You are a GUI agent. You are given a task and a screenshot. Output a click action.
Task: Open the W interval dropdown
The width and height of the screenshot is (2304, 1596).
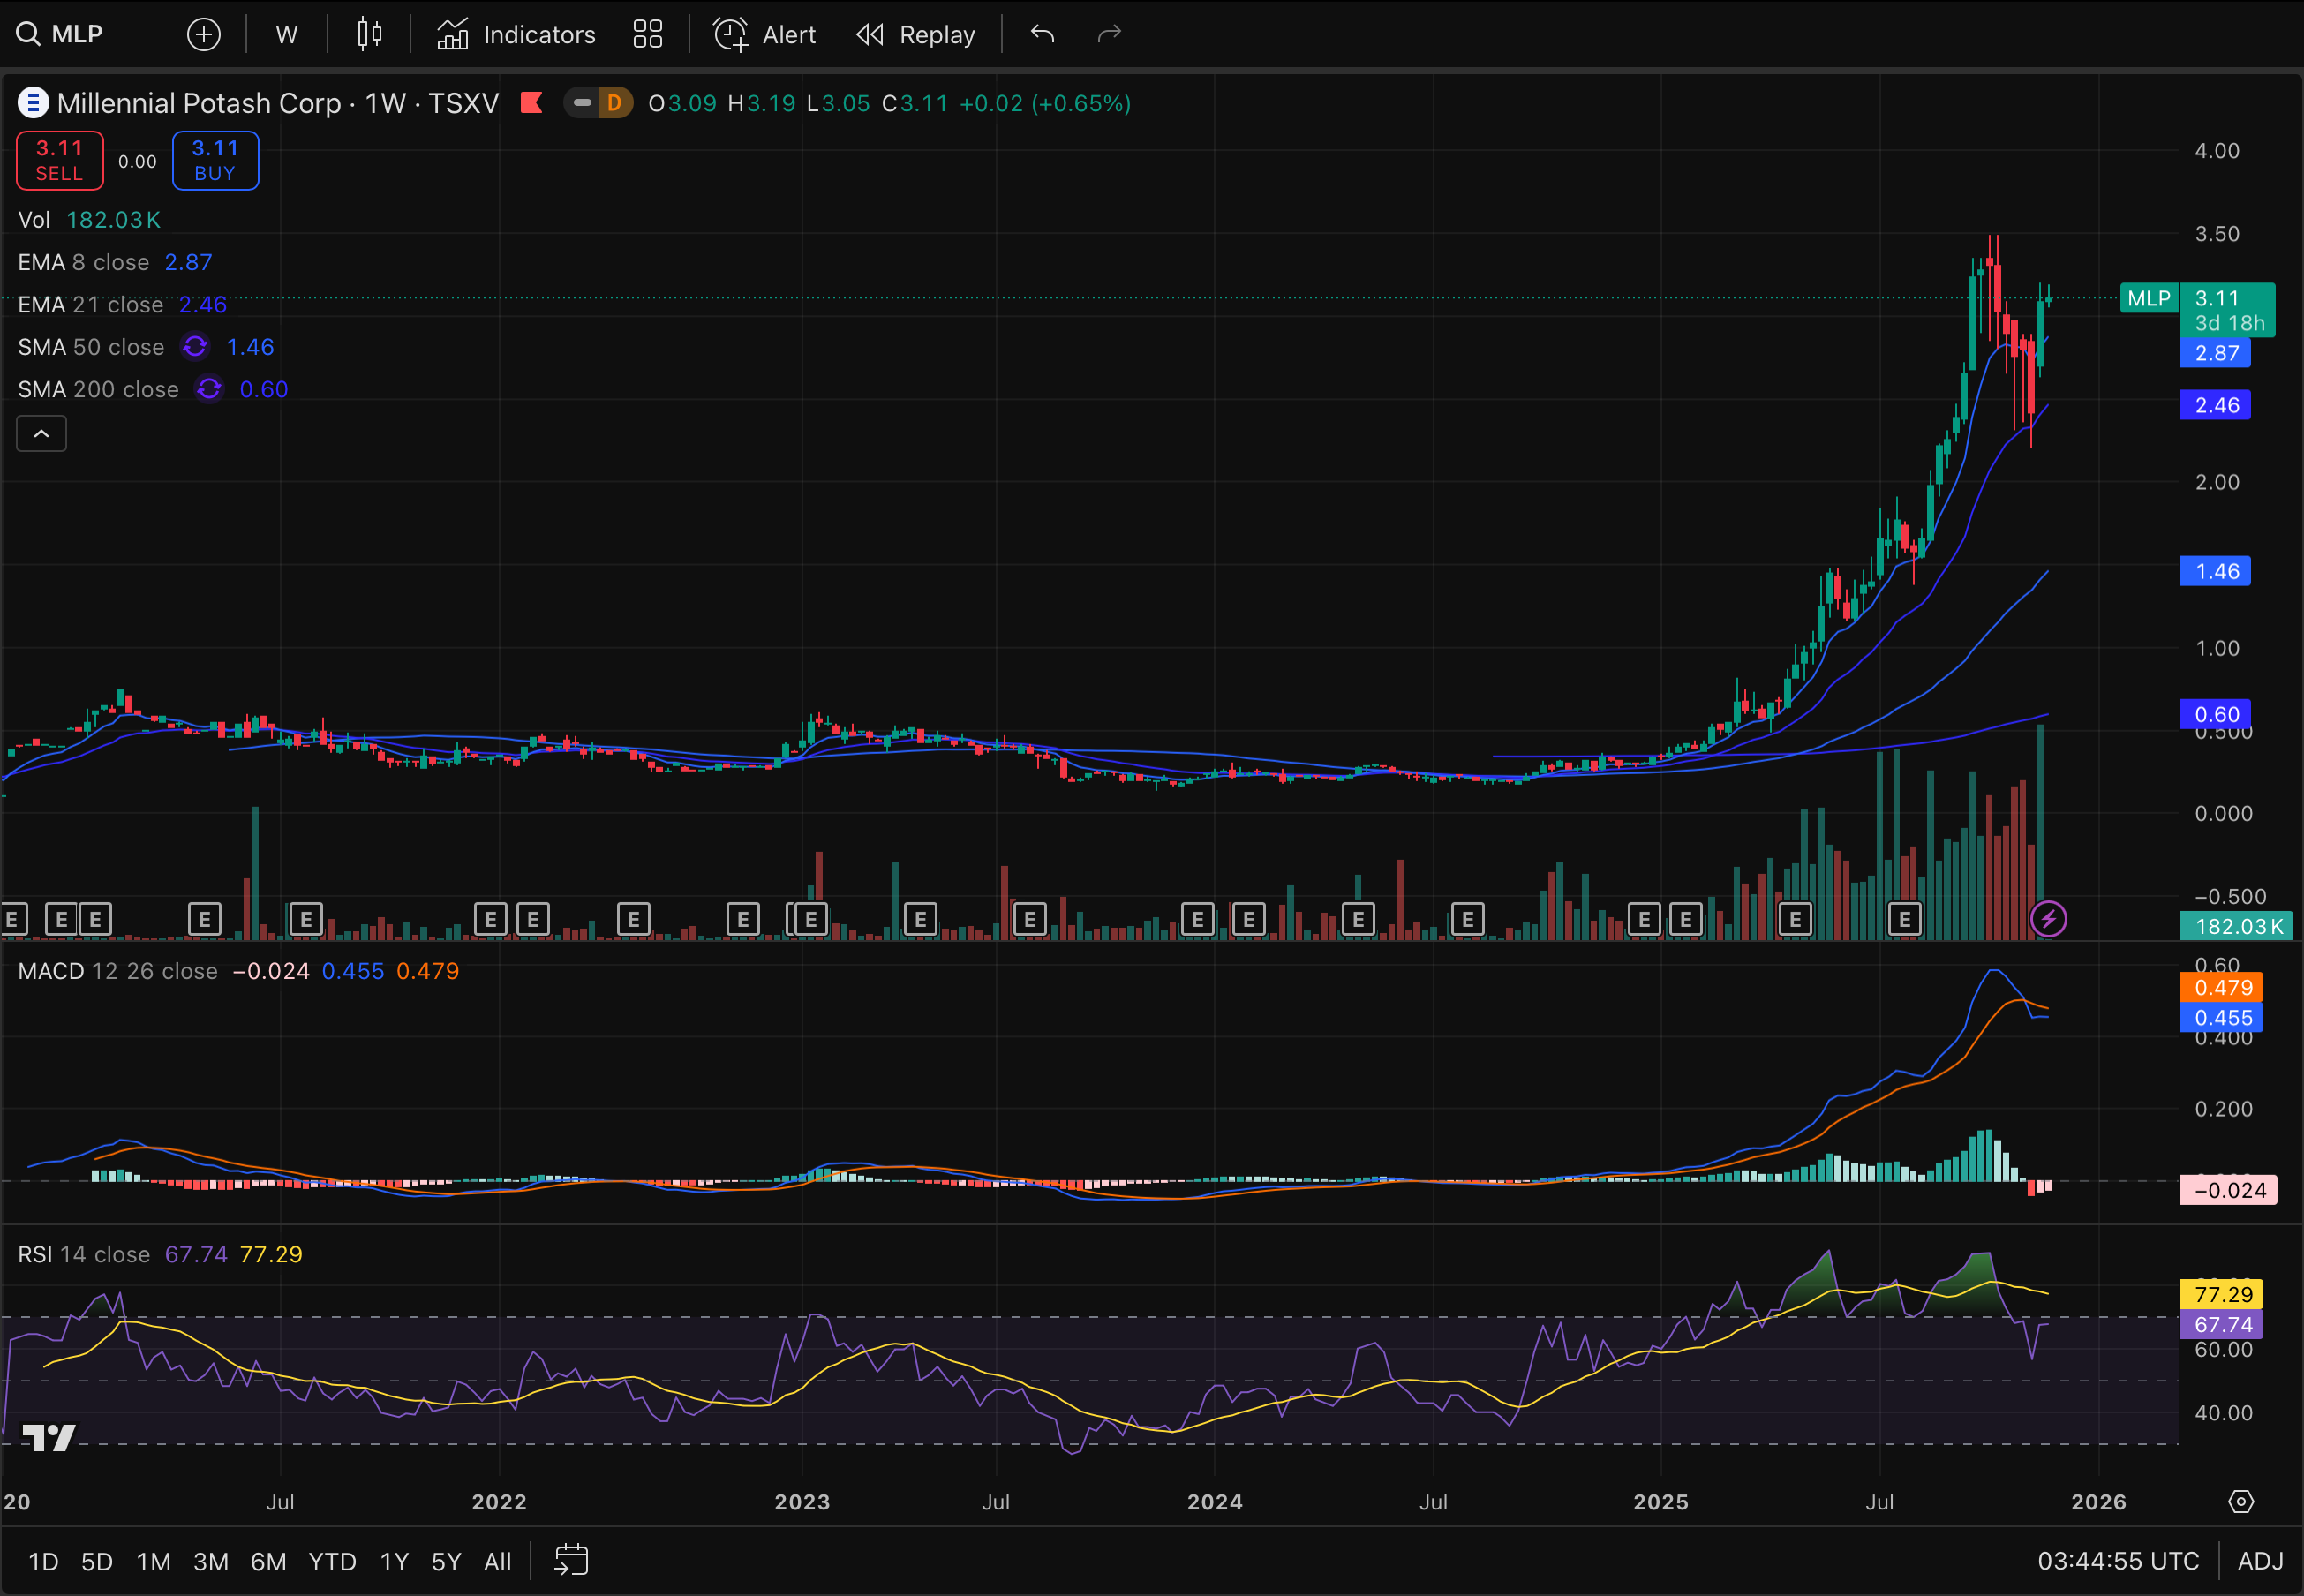coord(286,35)
